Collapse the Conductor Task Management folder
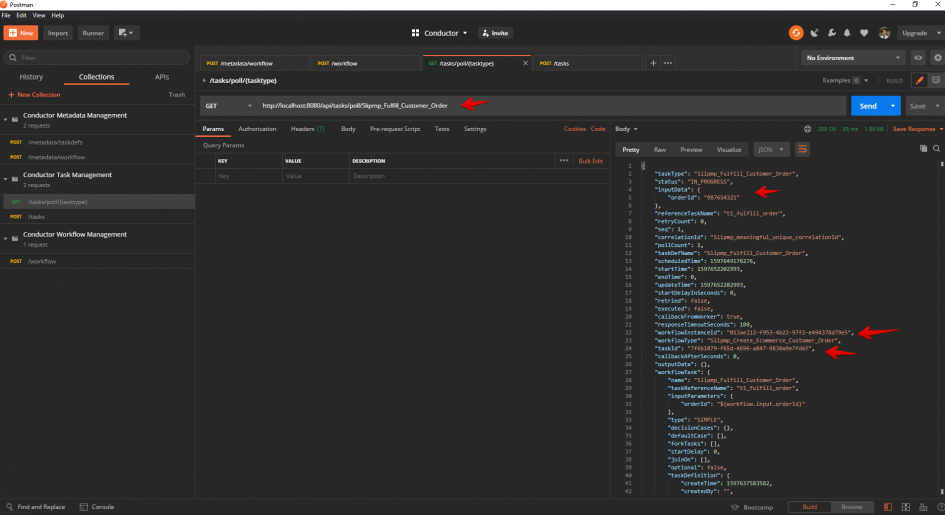The height and width of the screenshot is (515, 945). (6, 179)
